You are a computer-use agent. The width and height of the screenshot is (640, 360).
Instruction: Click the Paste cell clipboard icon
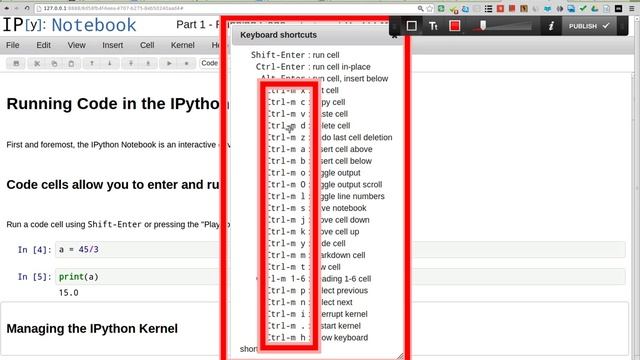[71, 63]
